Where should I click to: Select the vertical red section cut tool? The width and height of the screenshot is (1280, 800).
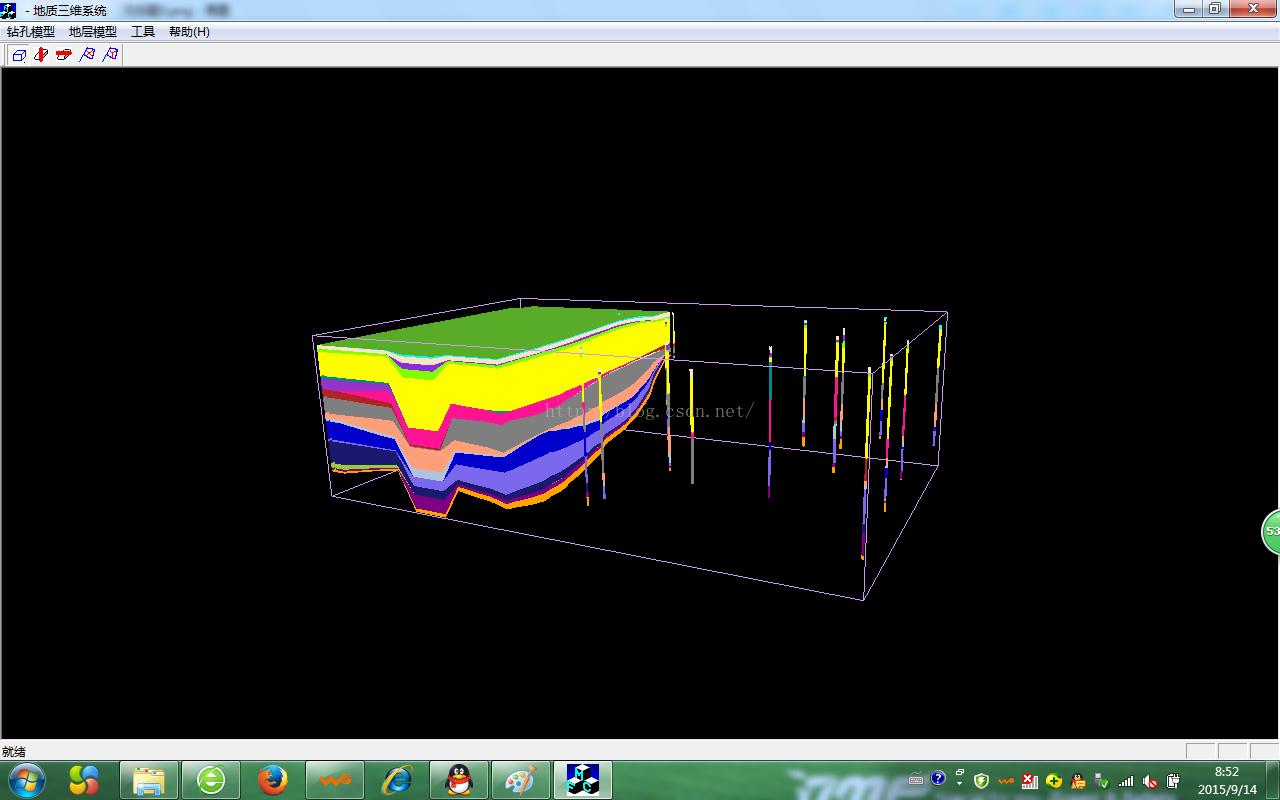pyautogui.click(x=41, y=55)
